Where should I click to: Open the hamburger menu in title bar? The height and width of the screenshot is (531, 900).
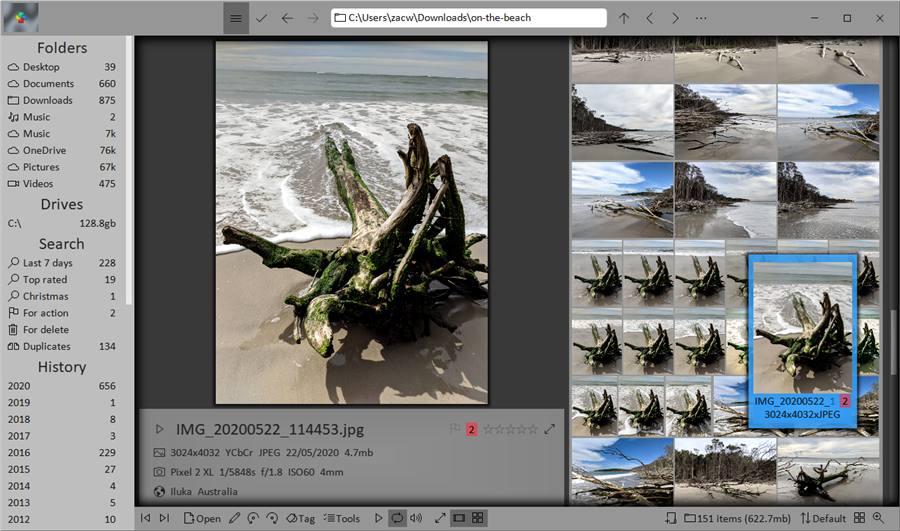pos(235,18)
